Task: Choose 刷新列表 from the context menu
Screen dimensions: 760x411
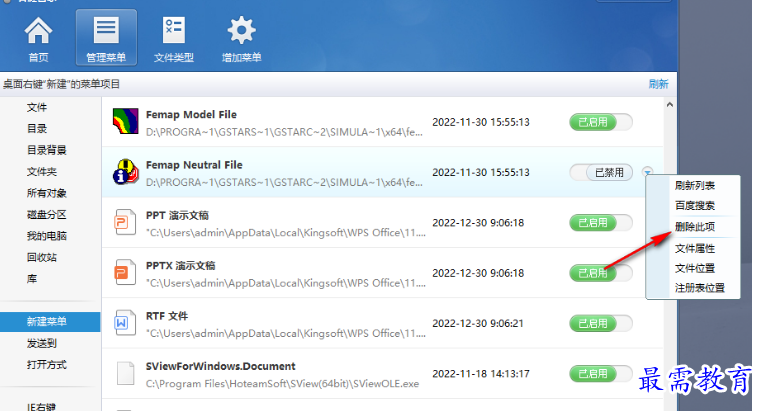Action: point(695,186)
